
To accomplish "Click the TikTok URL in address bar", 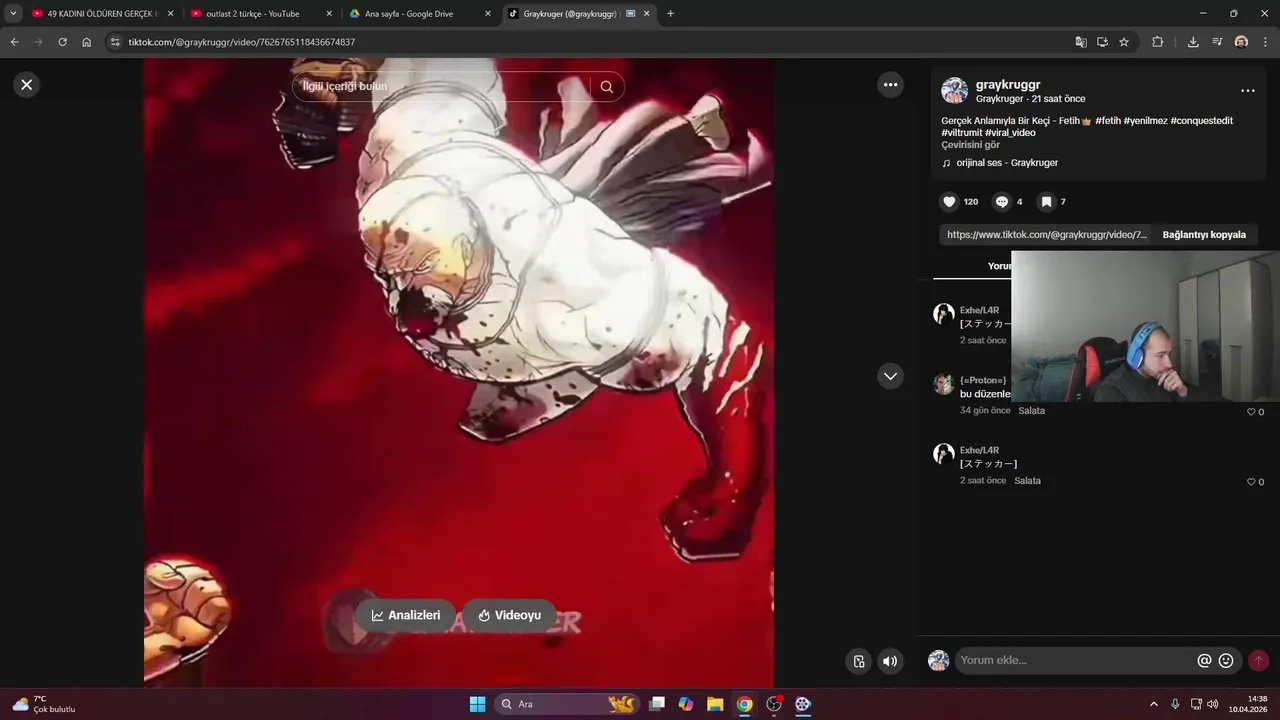I will (x=241, y=42).
